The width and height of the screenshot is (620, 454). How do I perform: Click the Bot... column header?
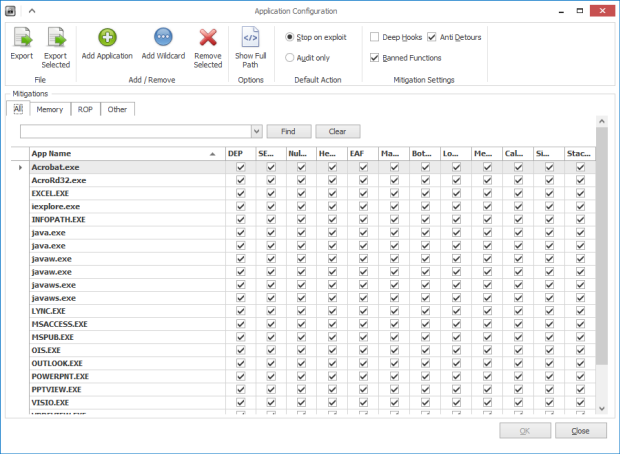point(425,153)
